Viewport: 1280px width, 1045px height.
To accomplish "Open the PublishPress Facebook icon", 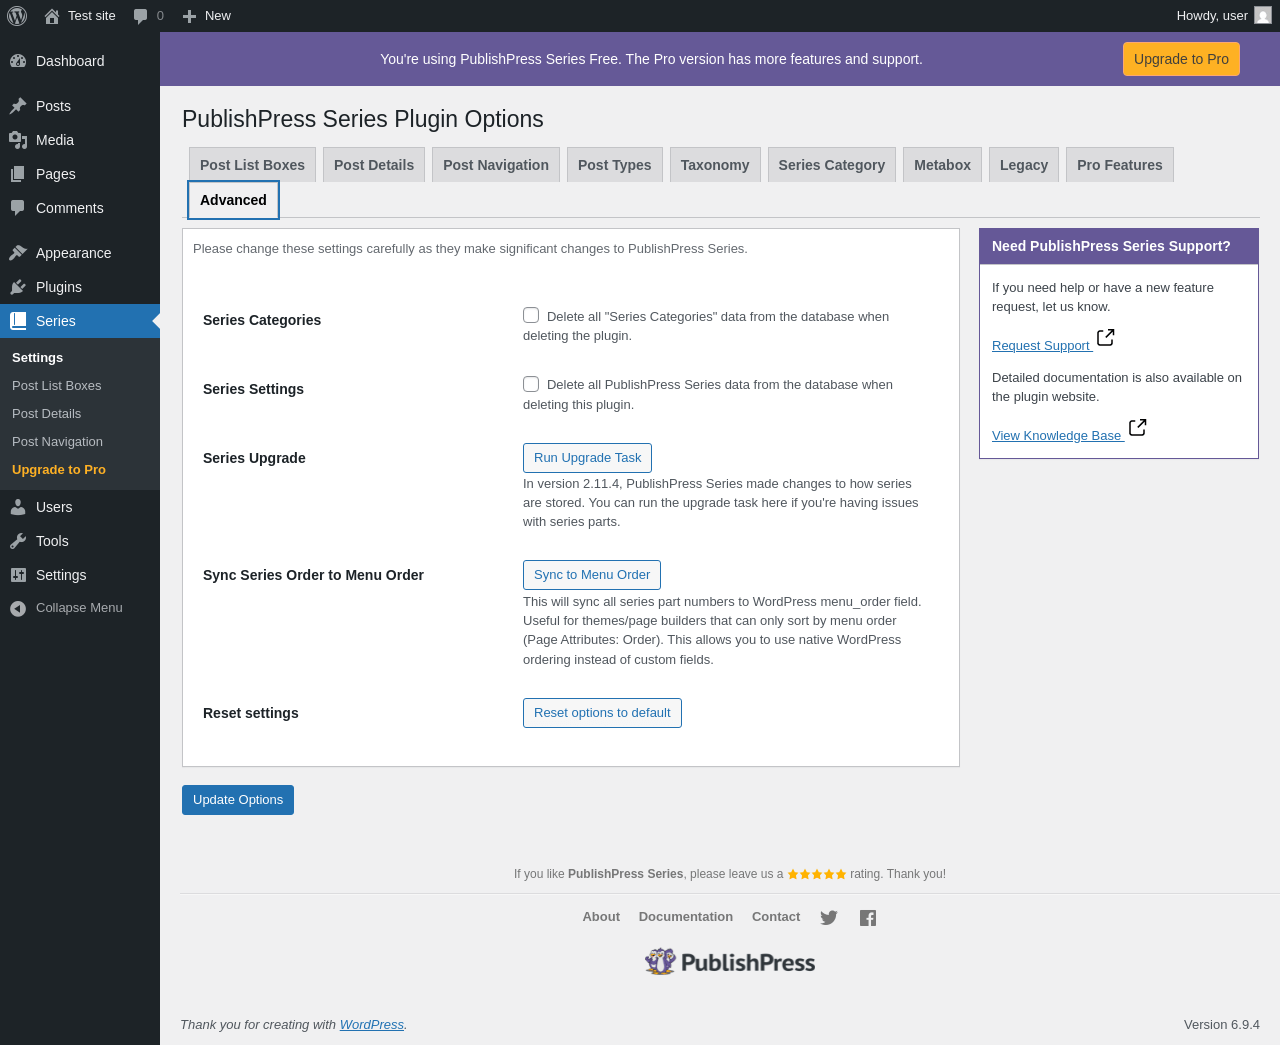I will [x=868, y=918].
